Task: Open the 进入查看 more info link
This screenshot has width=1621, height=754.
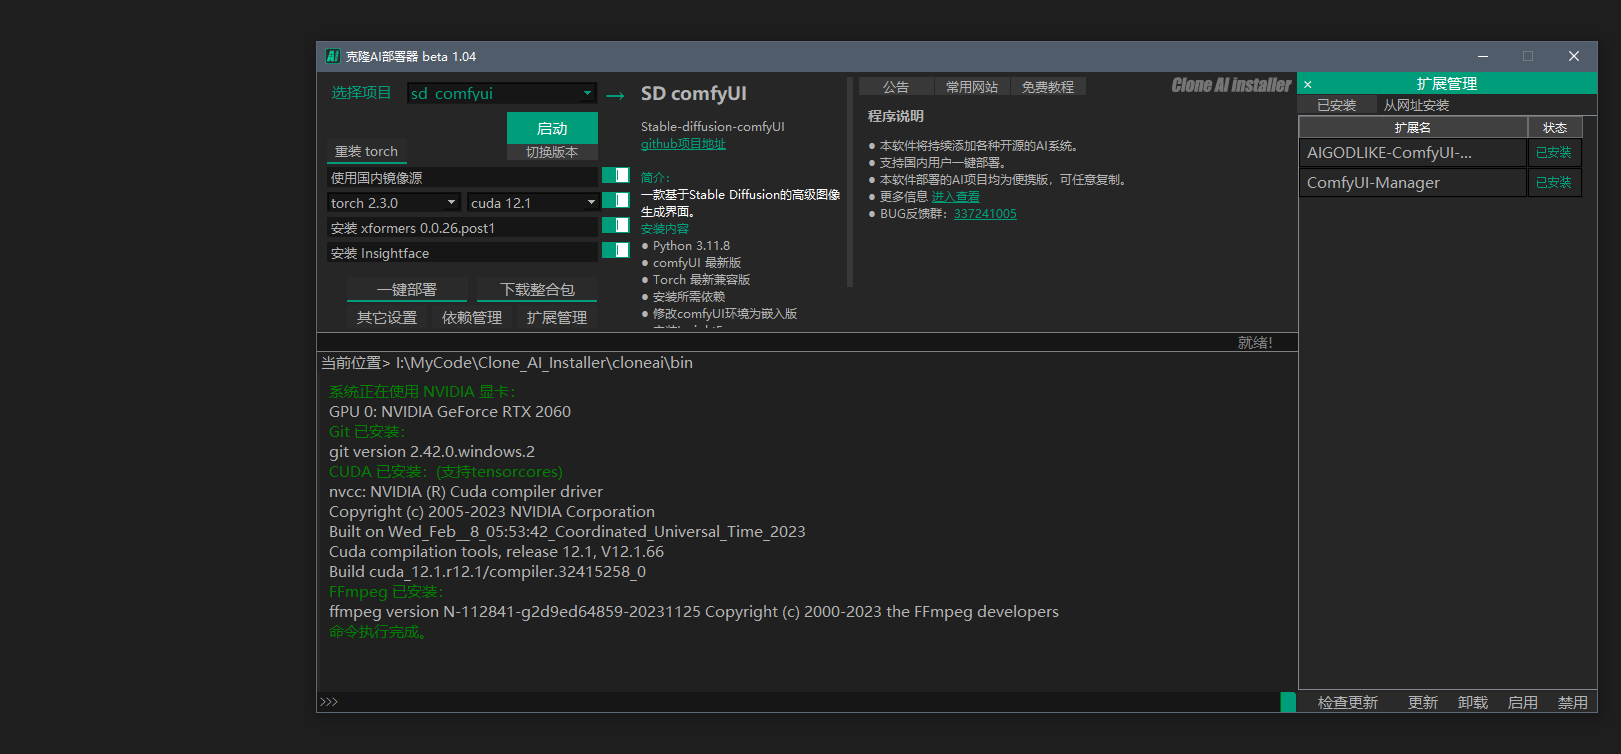Action: pos(955,197)
